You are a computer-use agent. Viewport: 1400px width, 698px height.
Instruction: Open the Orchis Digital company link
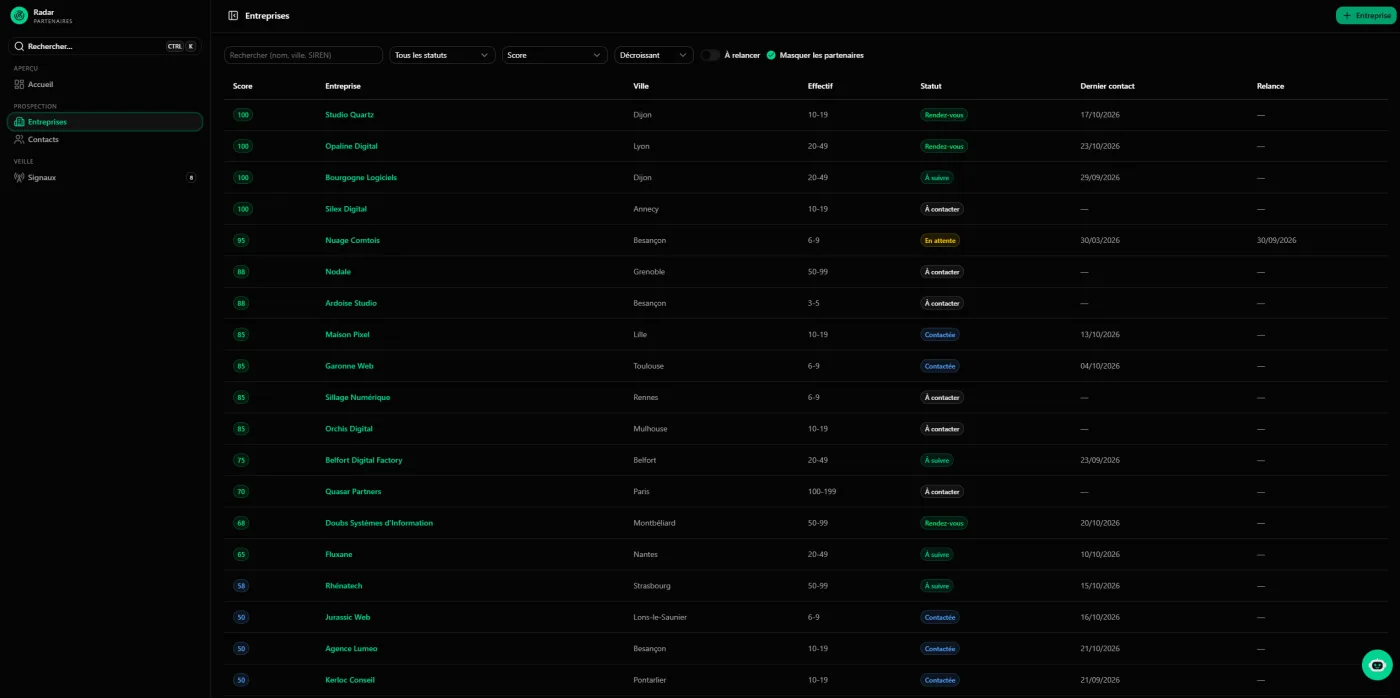[349, 429]
